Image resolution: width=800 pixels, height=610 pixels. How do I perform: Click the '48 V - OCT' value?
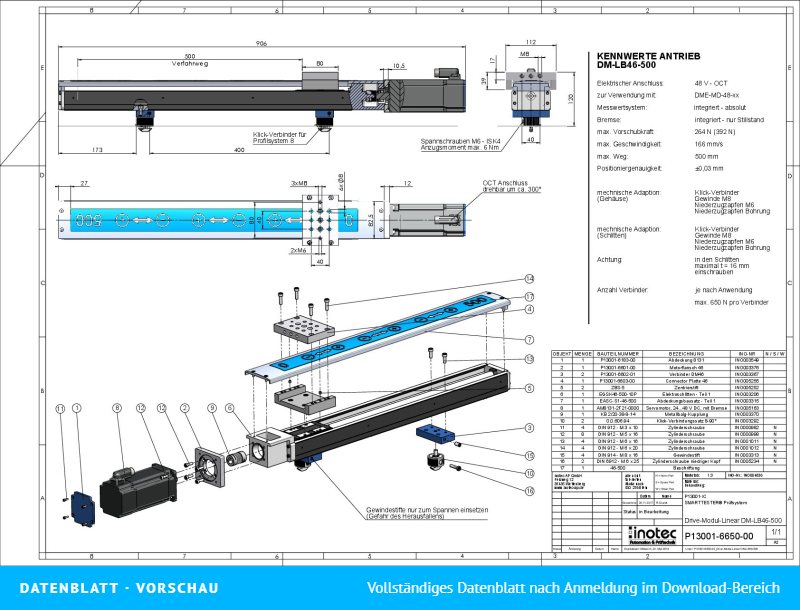click(711, 83)
